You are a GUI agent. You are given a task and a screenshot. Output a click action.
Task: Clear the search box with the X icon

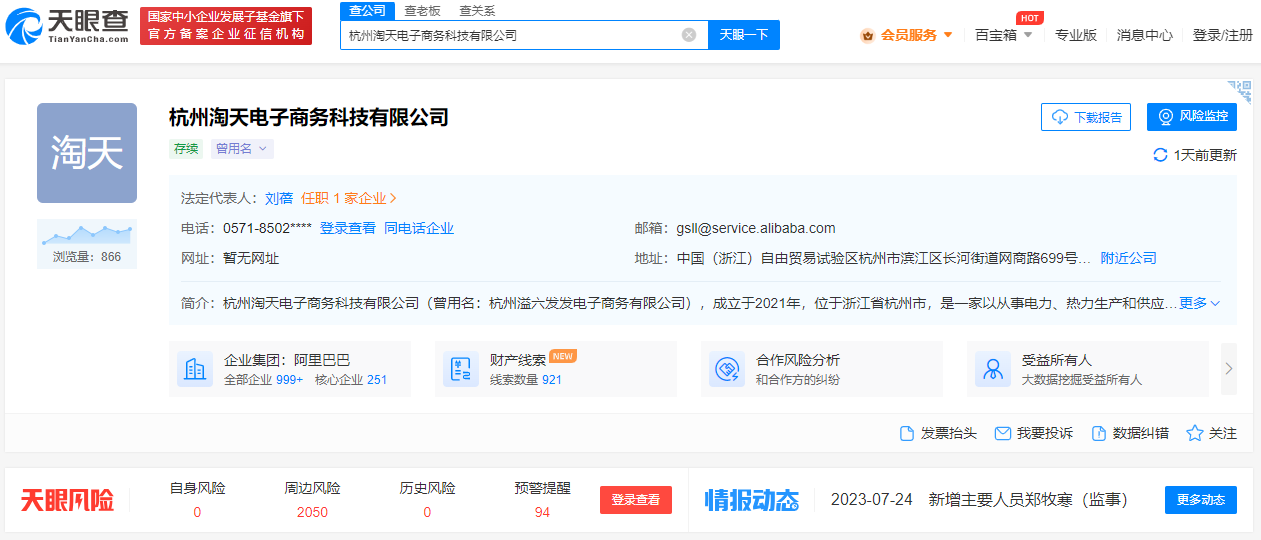pos(689,35)
